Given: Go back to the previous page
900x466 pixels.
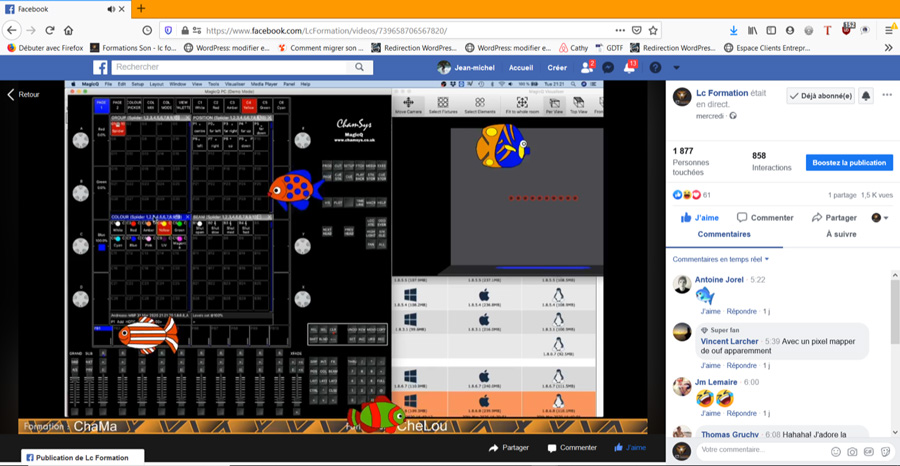Looking at the screenshot, I should [x=12, y=30].
